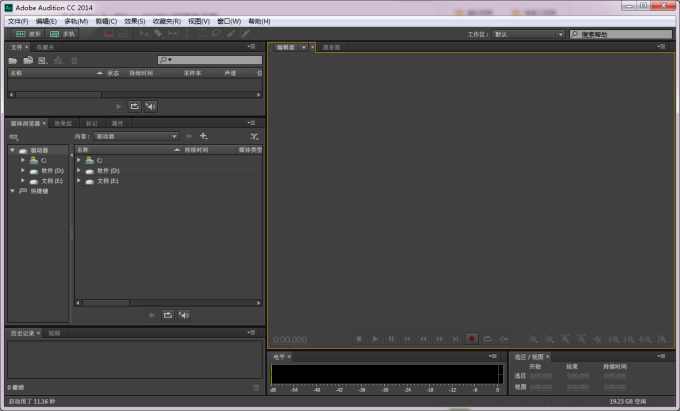The image size is (680, 411).
Task: Click the back arrow in media browser
Action: (x=189, y=136)
